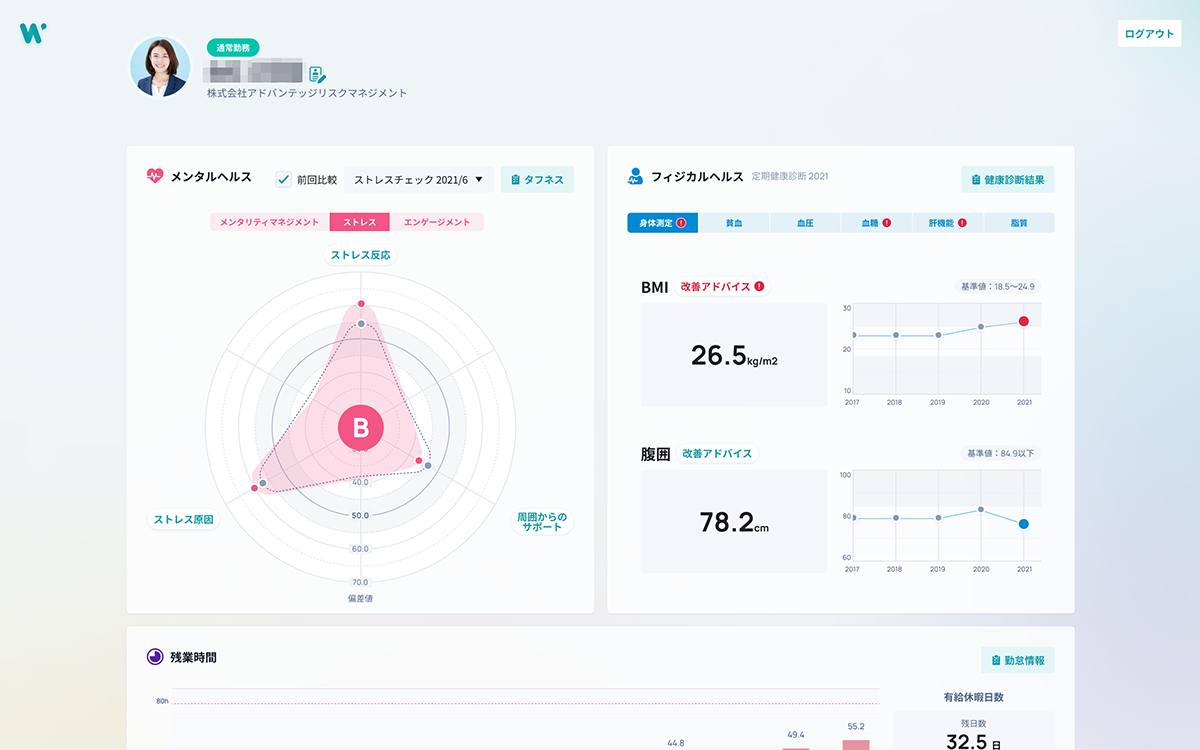The image size is (1200, 750).
Task: Click the red 2021 BMI data point
Action: pos(1024,321)
